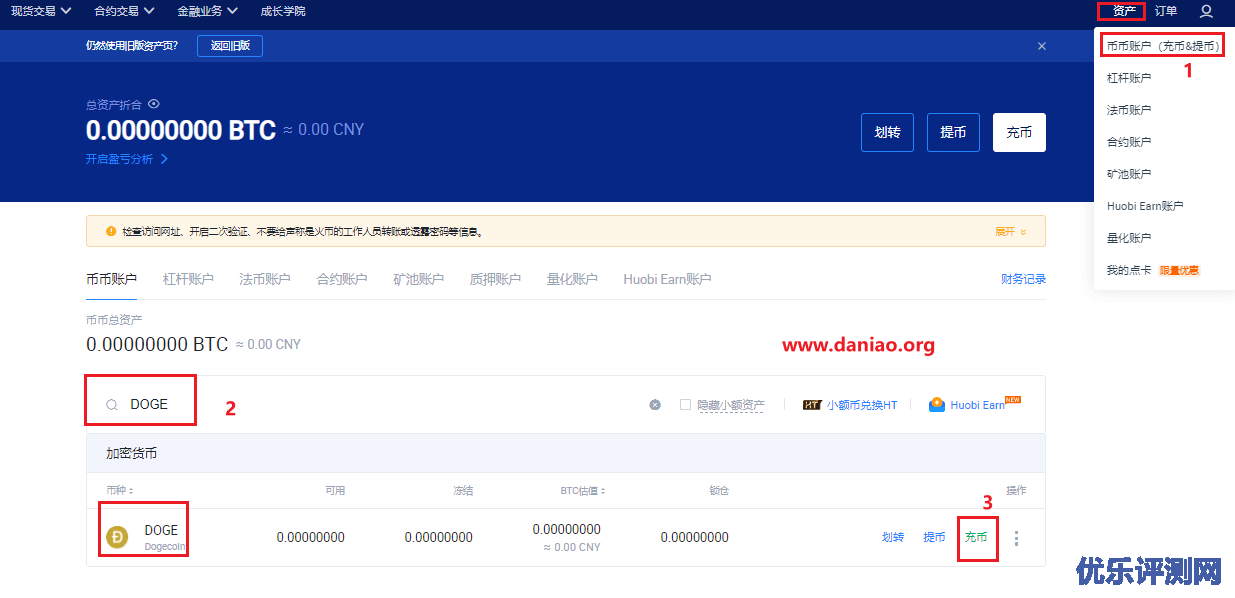
Task: Open 开启盈亏分析 link
Action: coord(126,159)
